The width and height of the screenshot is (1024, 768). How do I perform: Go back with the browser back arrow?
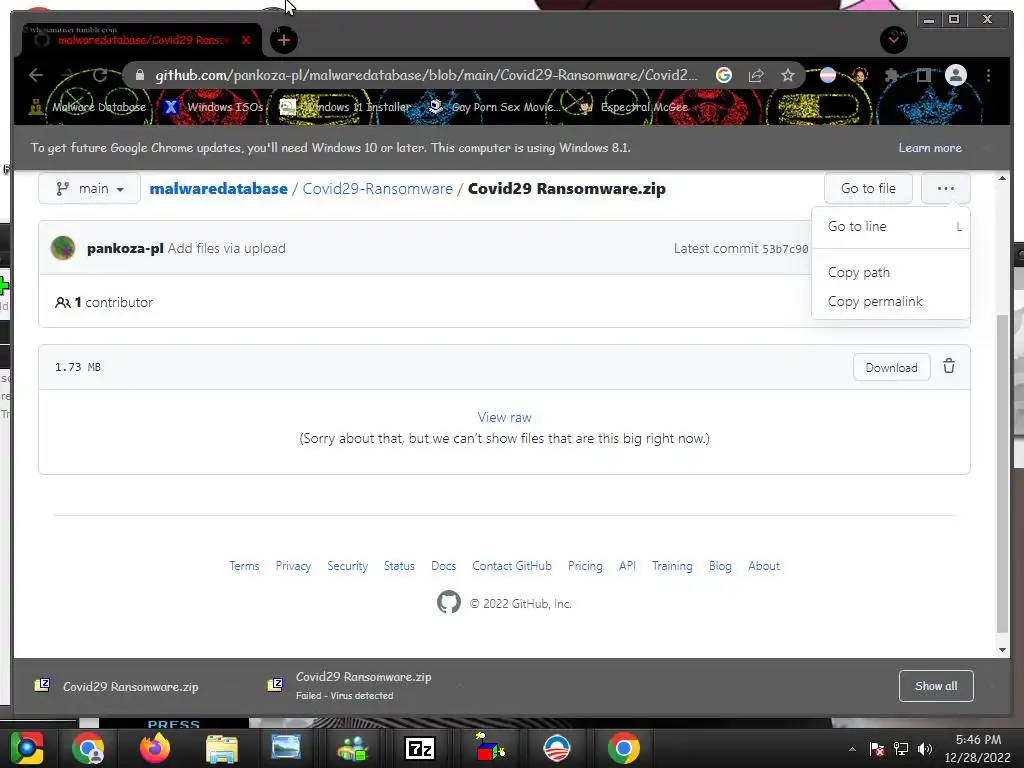(36, 75)
